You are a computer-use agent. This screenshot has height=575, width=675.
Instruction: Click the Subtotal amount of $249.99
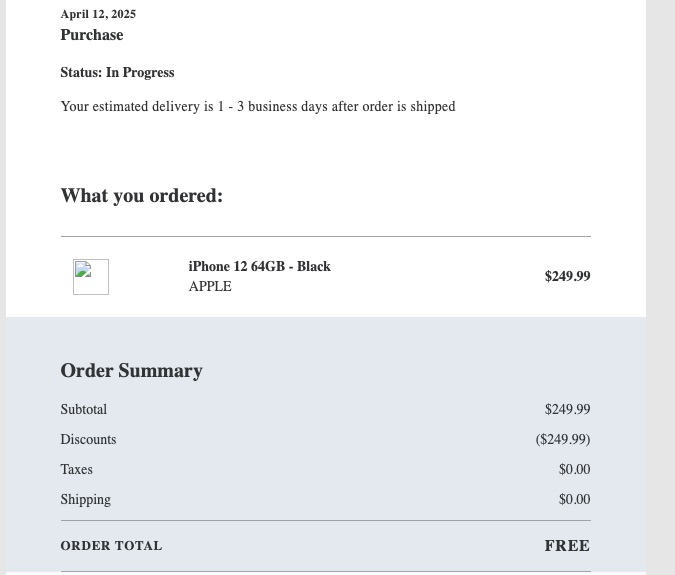pyautogui.click(x=567, y=410)
